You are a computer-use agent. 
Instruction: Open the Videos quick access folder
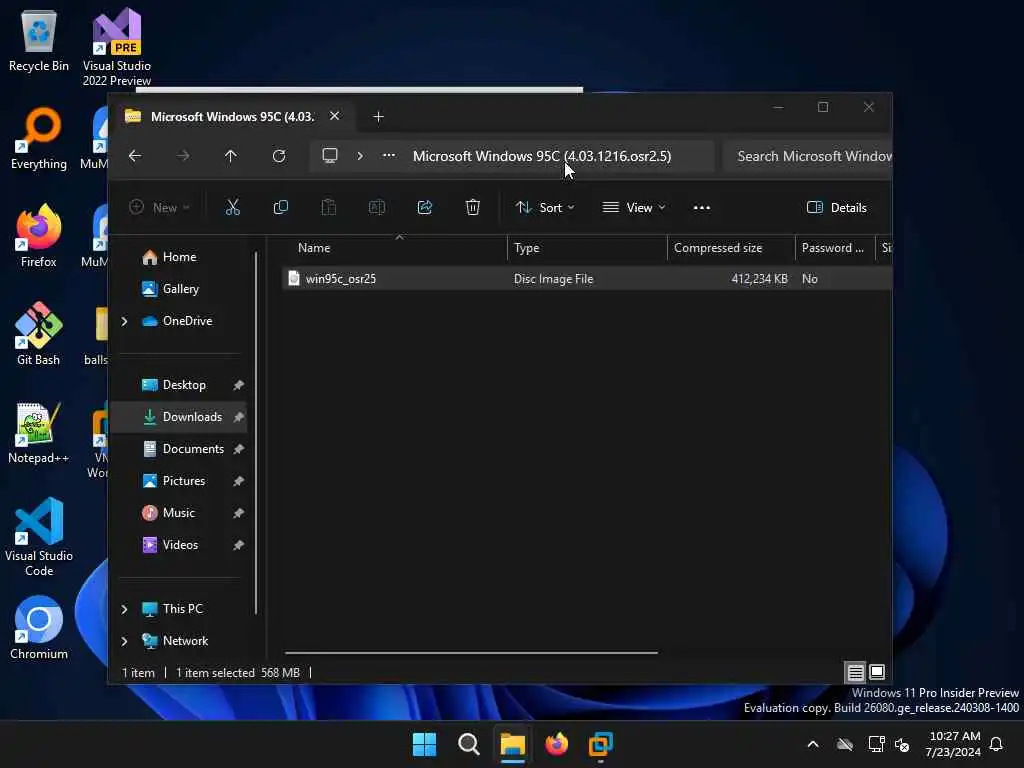tap(180, 545)
